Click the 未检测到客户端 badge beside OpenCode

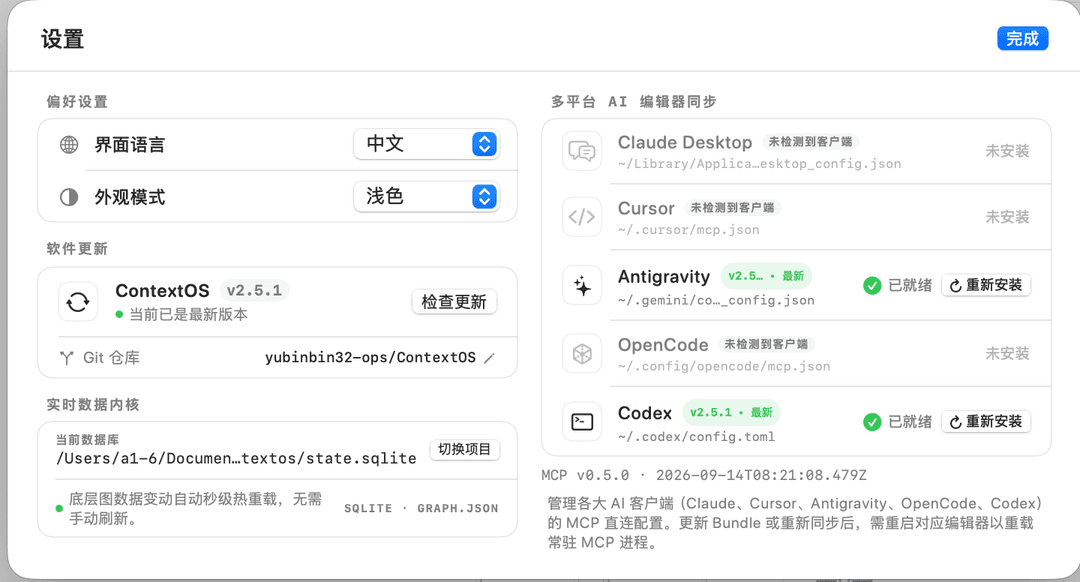[766, 344]
